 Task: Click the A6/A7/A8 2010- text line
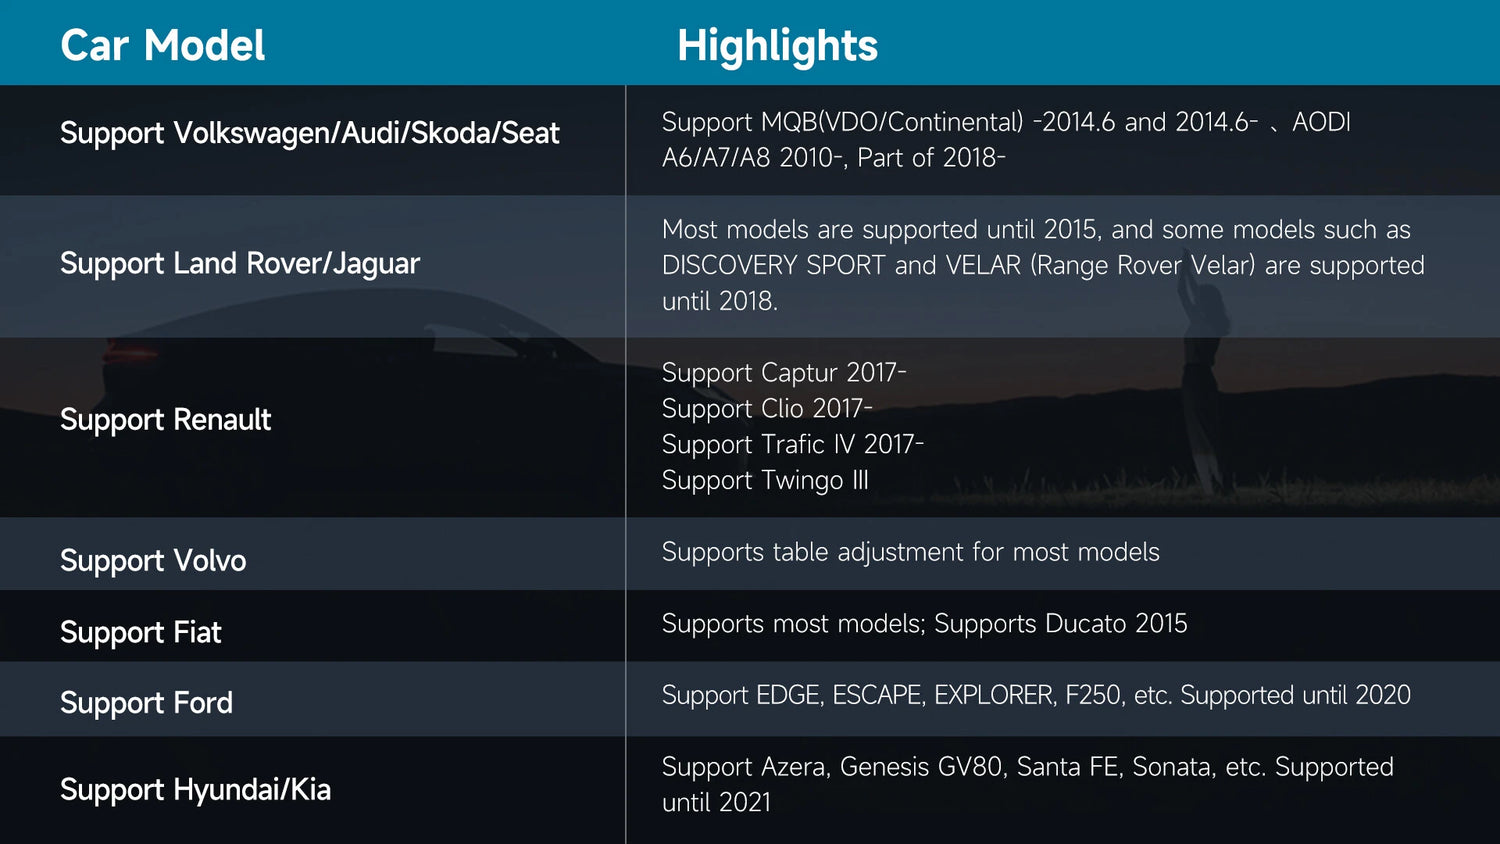click(833, 158)
